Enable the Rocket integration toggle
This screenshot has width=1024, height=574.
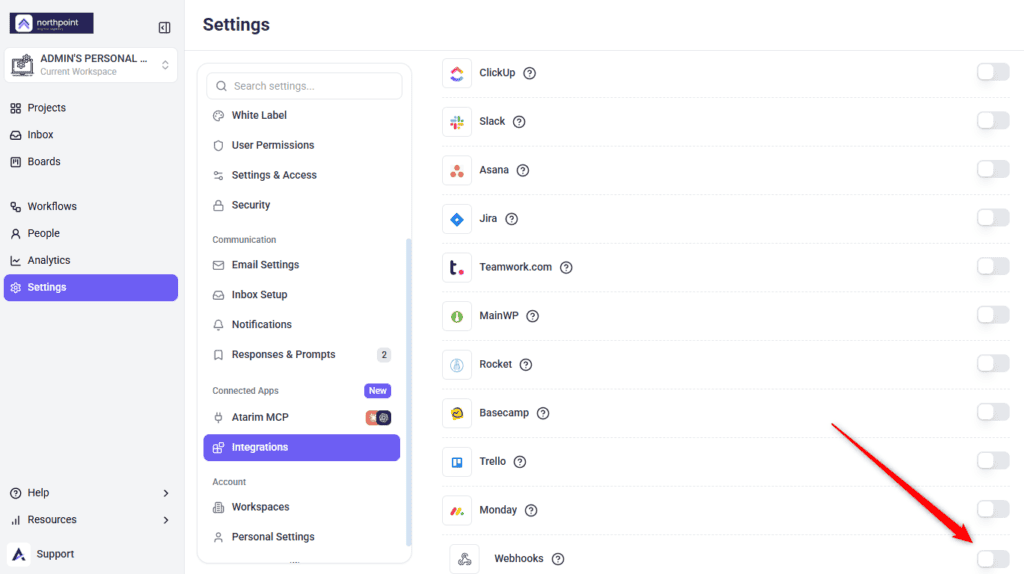pos(993,364)
